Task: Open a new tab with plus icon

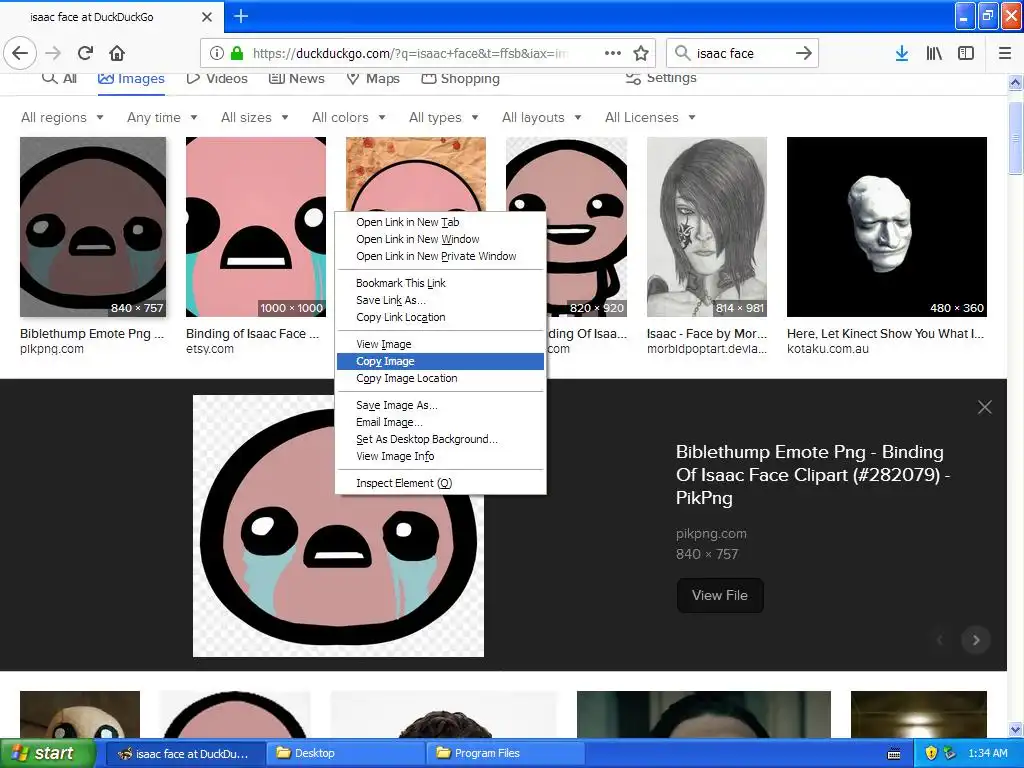Action: pyautogui.click(x=241, y=16)
